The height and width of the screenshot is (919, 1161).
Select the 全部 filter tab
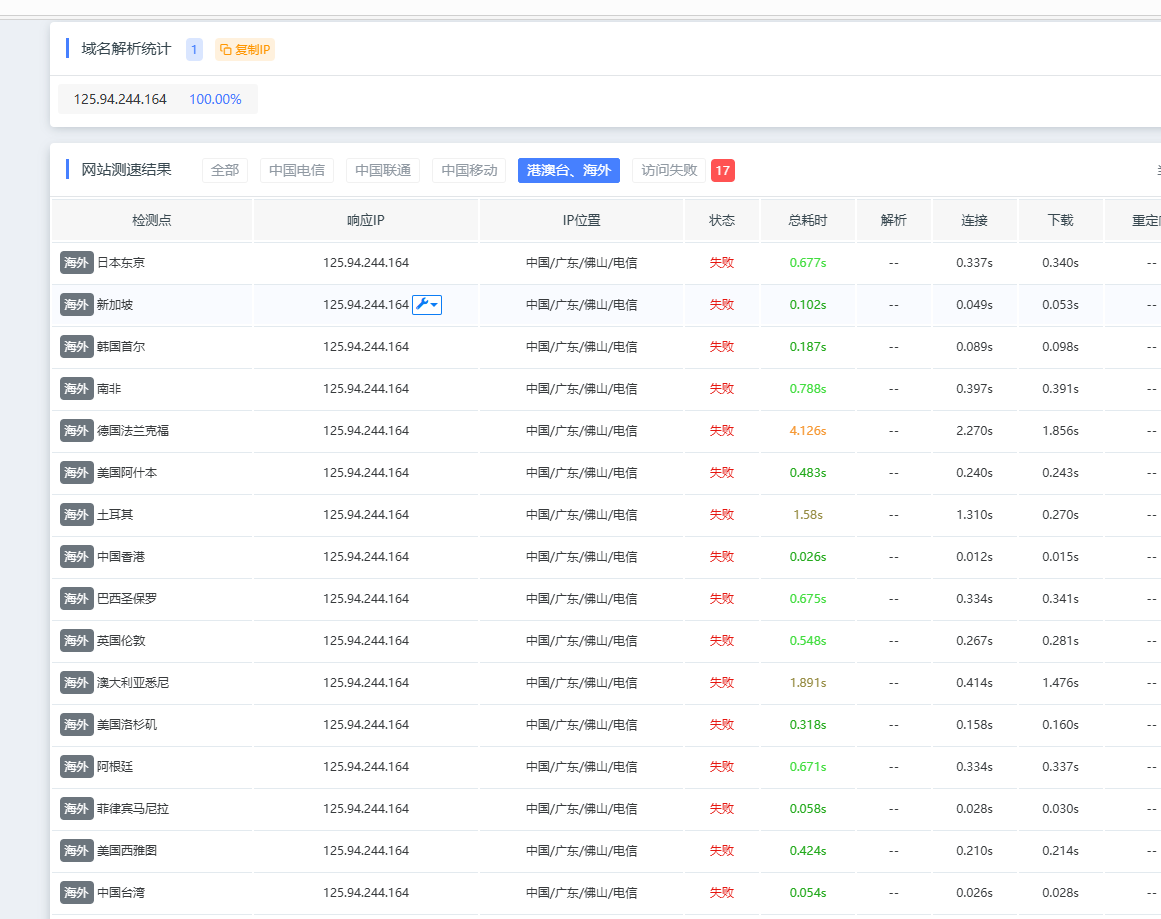[225, 170]
